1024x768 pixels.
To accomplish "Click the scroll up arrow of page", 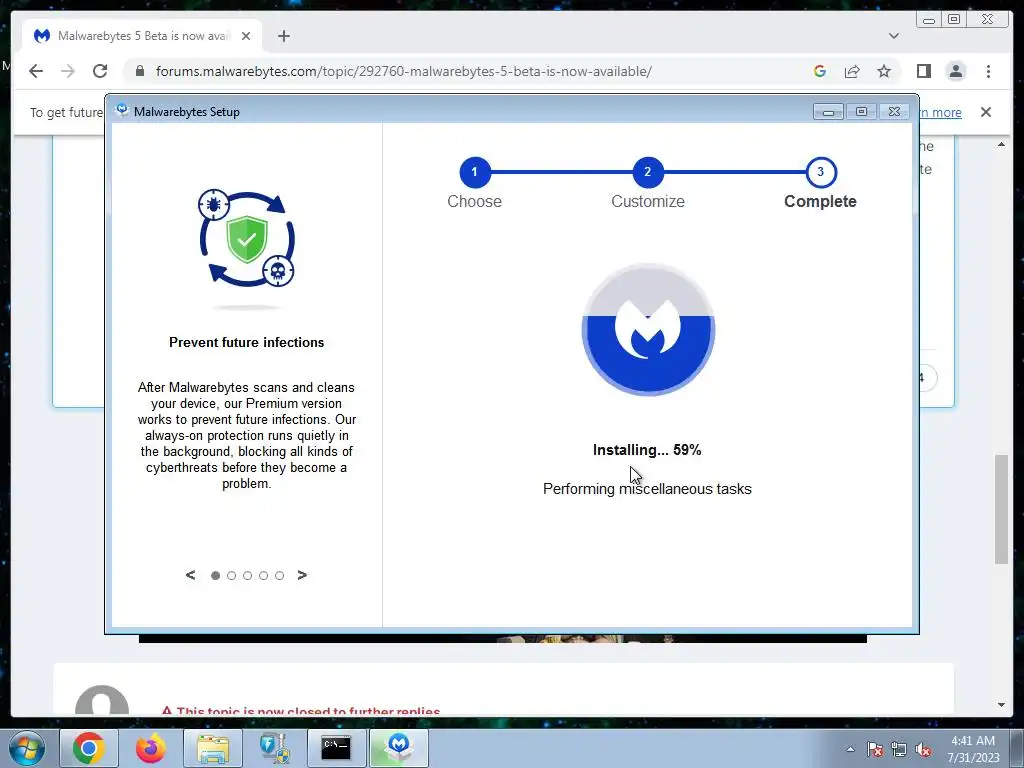I will (1001, 144).
